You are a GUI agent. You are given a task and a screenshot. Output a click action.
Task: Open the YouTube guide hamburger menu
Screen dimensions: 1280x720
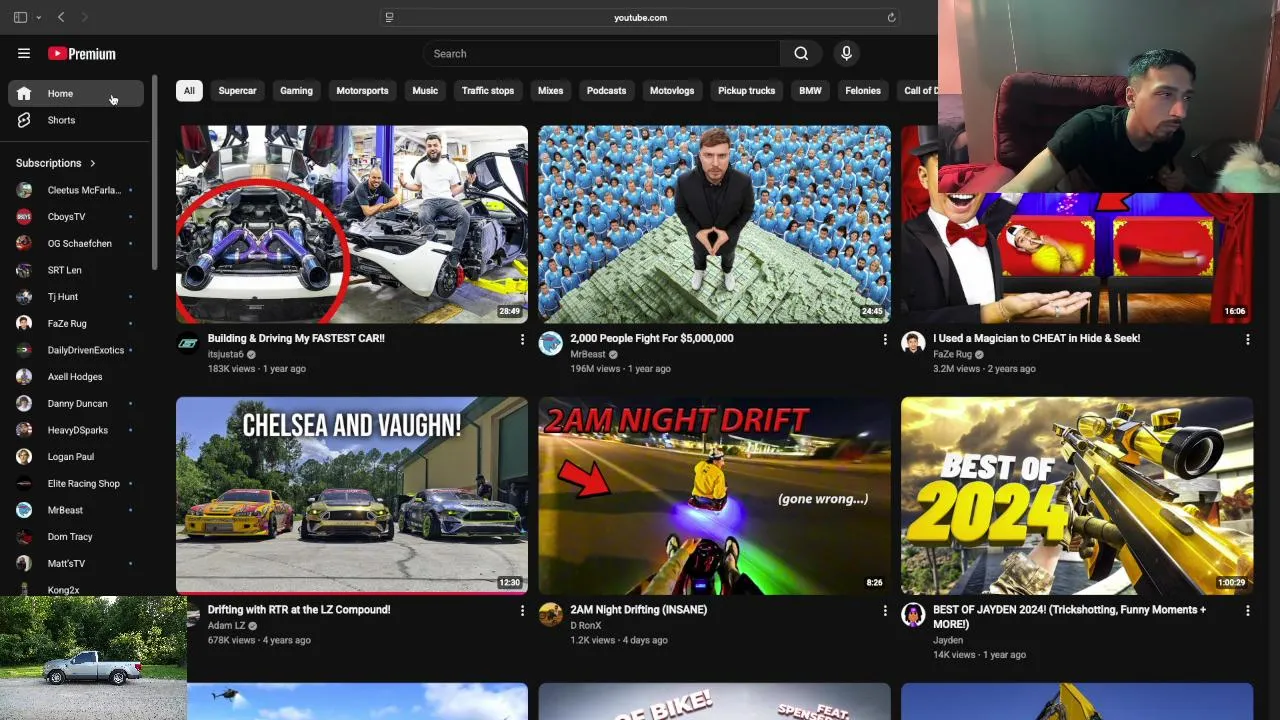(24, 53)
